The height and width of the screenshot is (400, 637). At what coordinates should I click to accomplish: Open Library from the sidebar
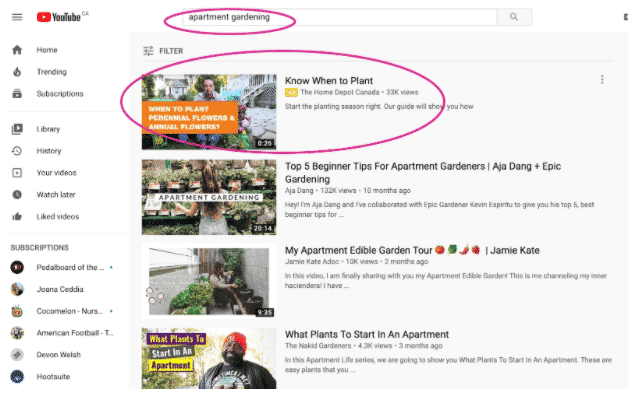click(49, 129)
